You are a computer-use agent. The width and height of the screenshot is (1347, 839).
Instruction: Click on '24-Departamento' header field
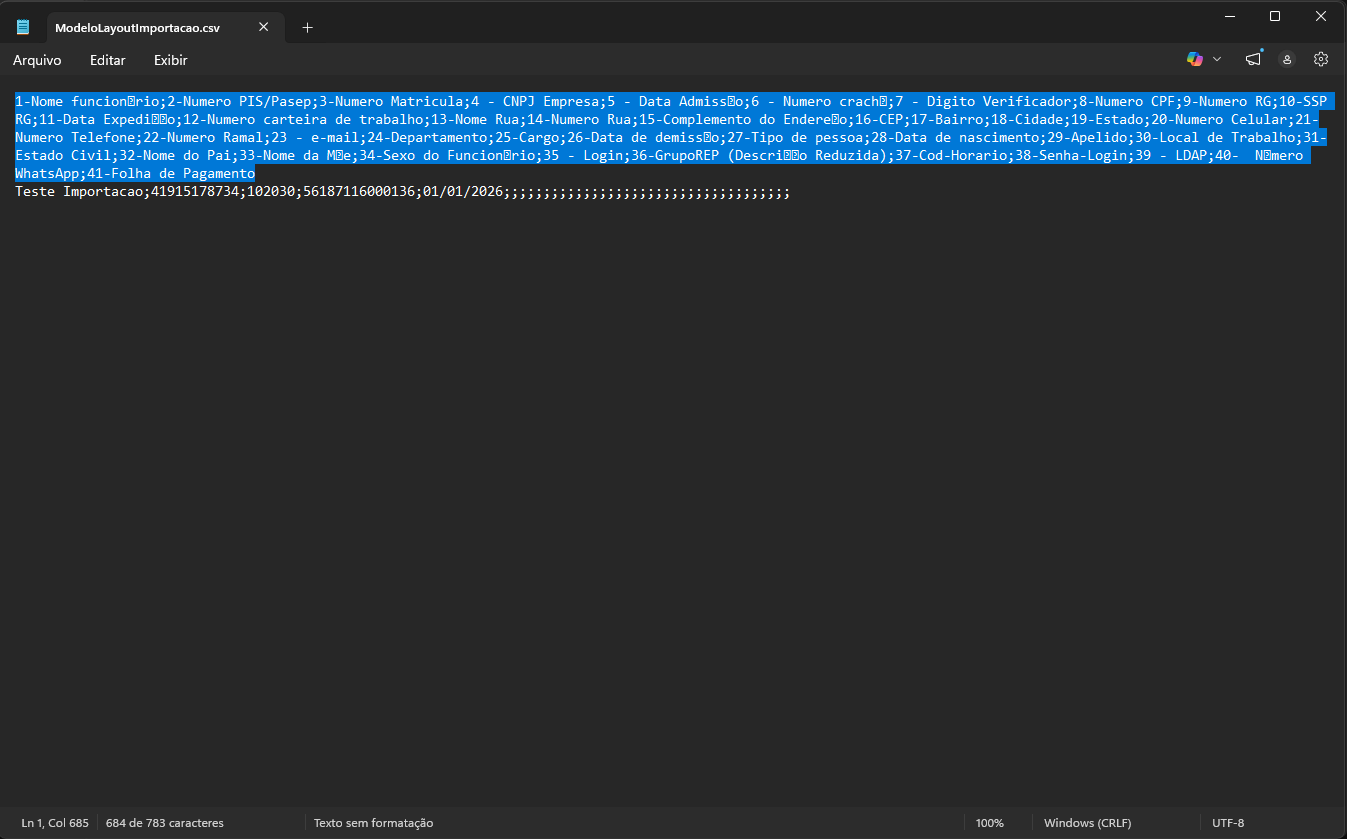click(427, 137)
